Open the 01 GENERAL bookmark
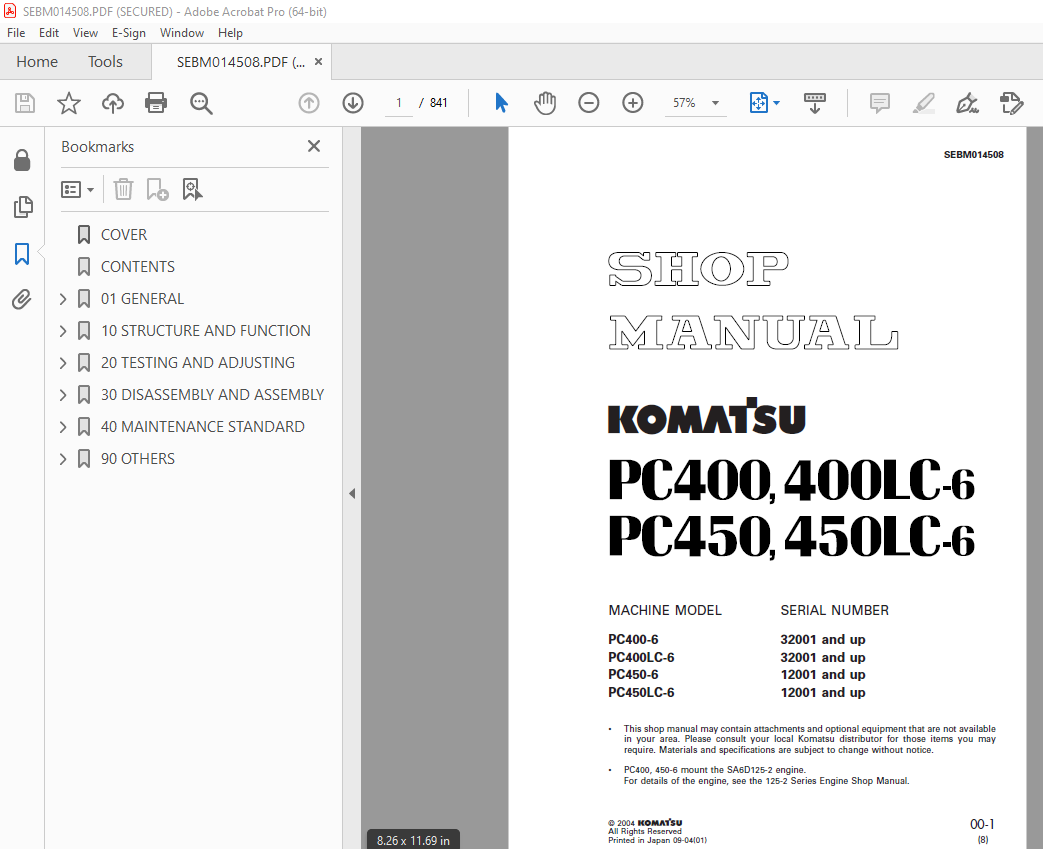The height and width of the screenshot is (849, 1043). [x=142, y=299]
